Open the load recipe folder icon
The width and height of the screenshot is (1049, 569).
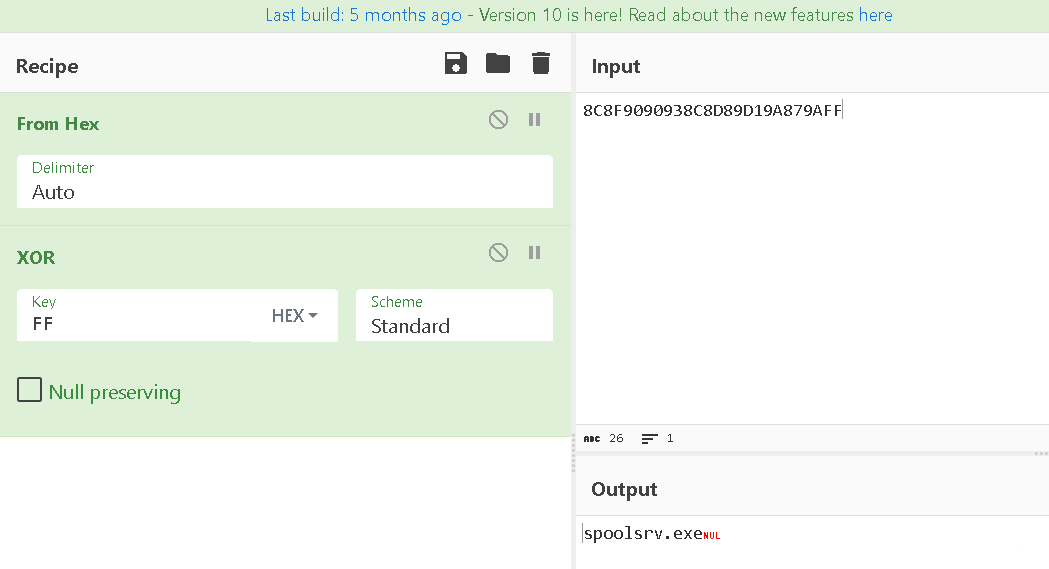coord(498,64)
